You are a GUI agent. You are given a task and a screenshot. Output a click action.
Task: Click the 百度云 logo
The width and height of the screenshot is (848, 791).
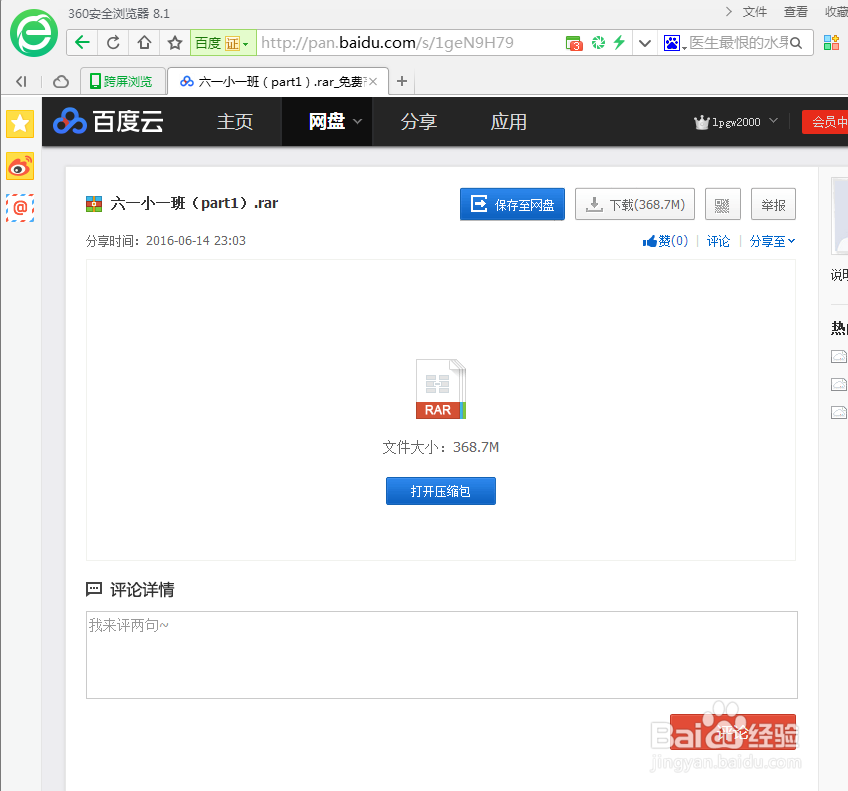108,121
